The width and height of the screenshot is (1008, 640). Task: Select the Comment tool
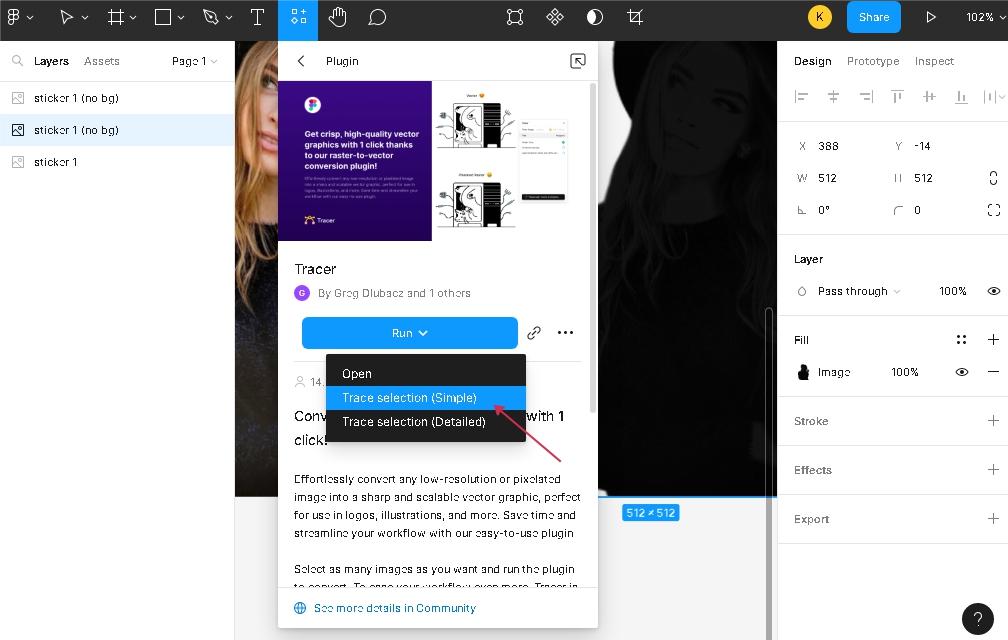377,17
